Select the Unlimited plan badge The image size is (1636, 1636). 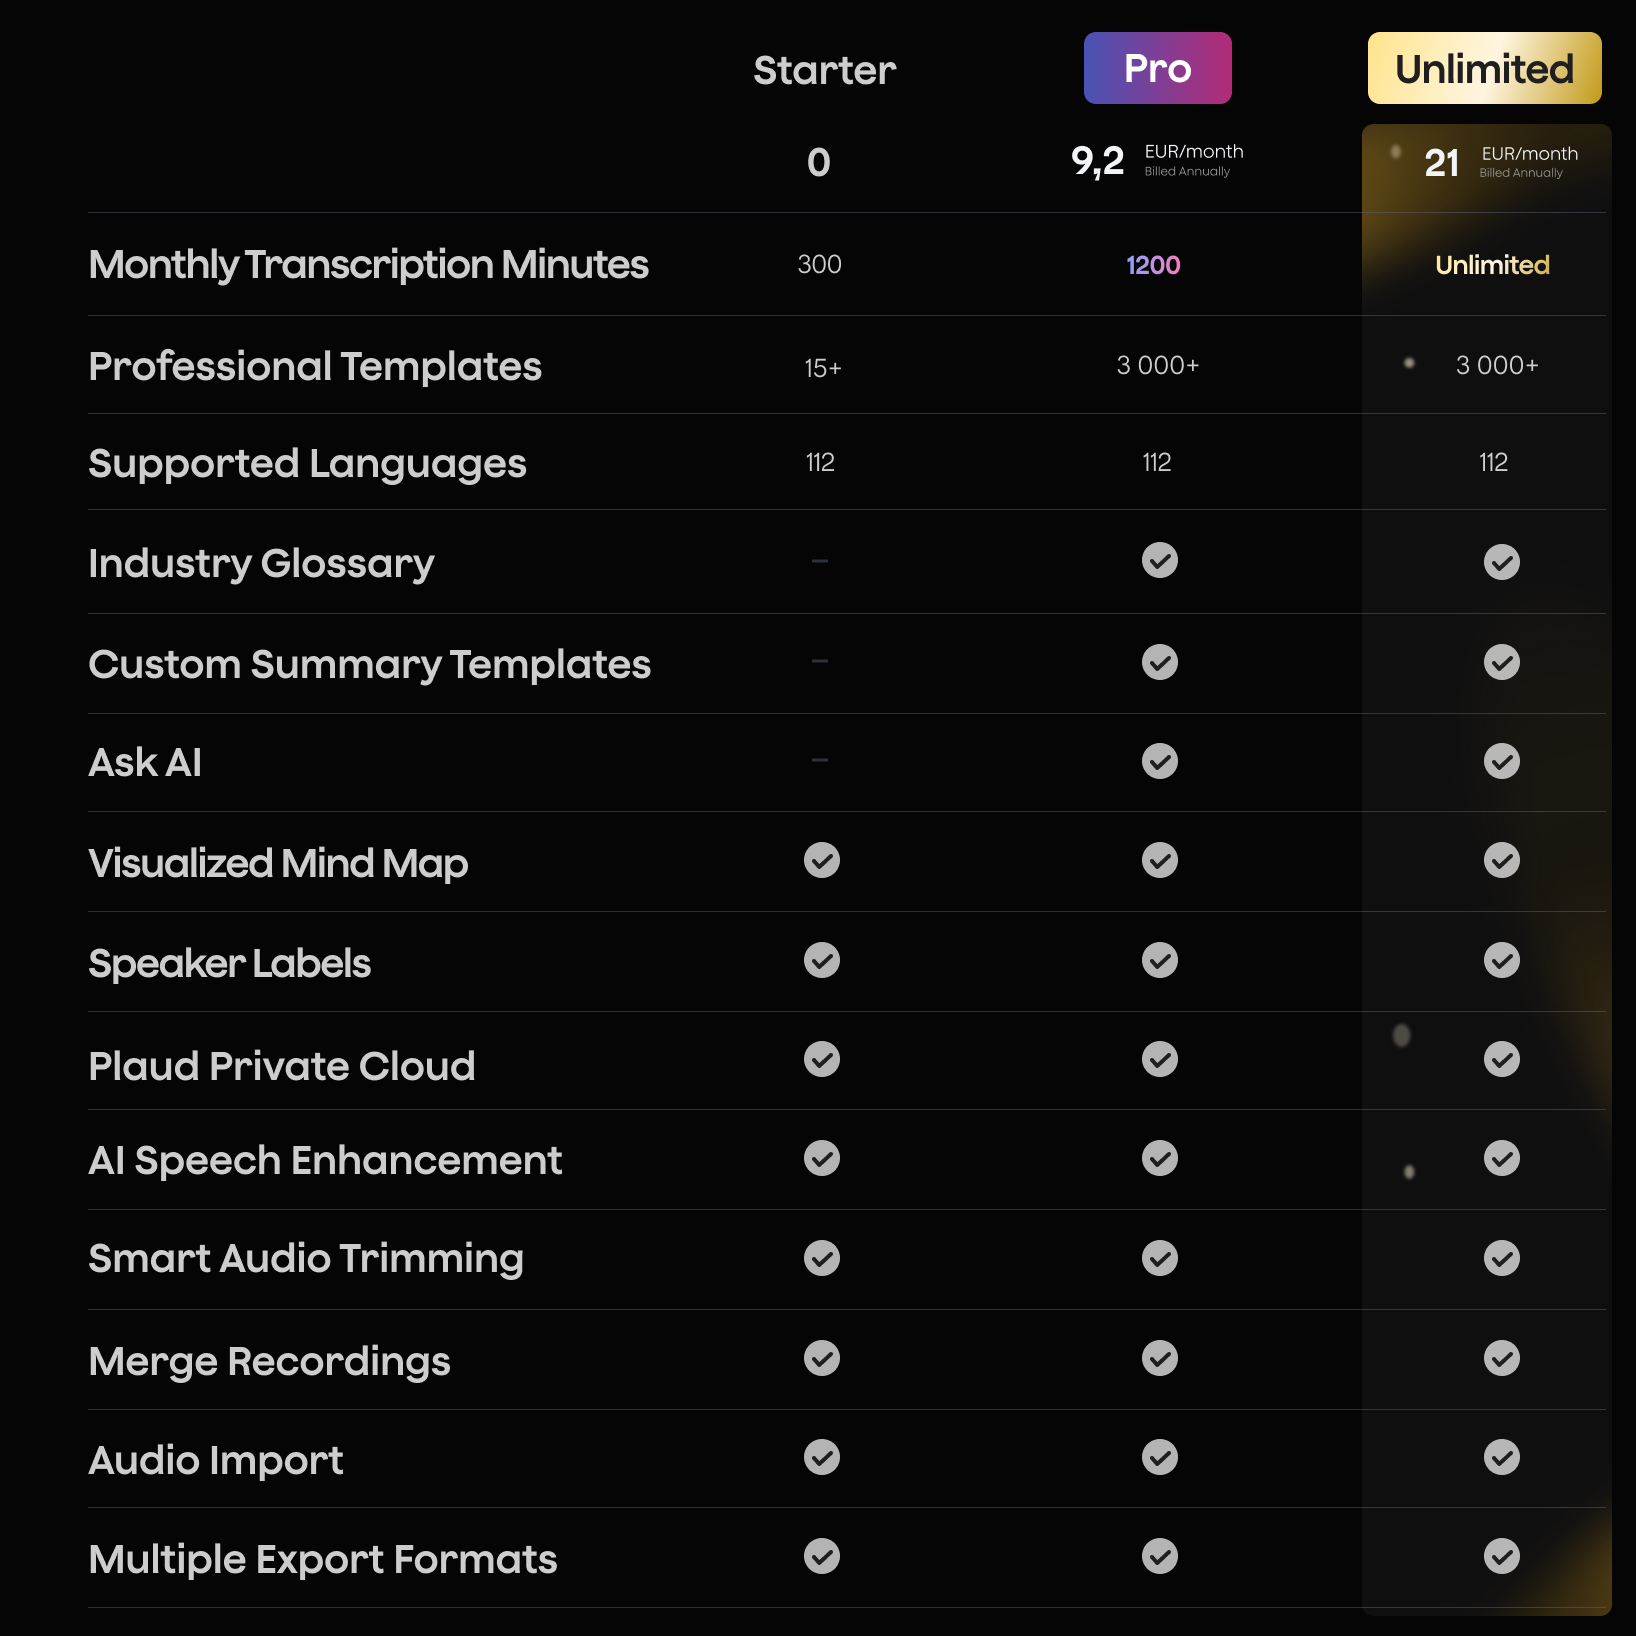(1484, 68)
